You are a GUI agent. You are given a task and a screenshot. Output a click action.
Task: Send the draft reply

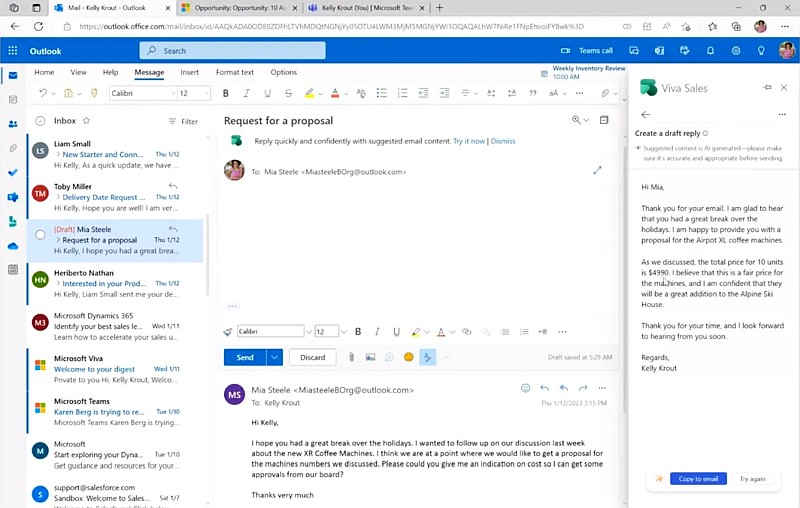tap(245, 357)
